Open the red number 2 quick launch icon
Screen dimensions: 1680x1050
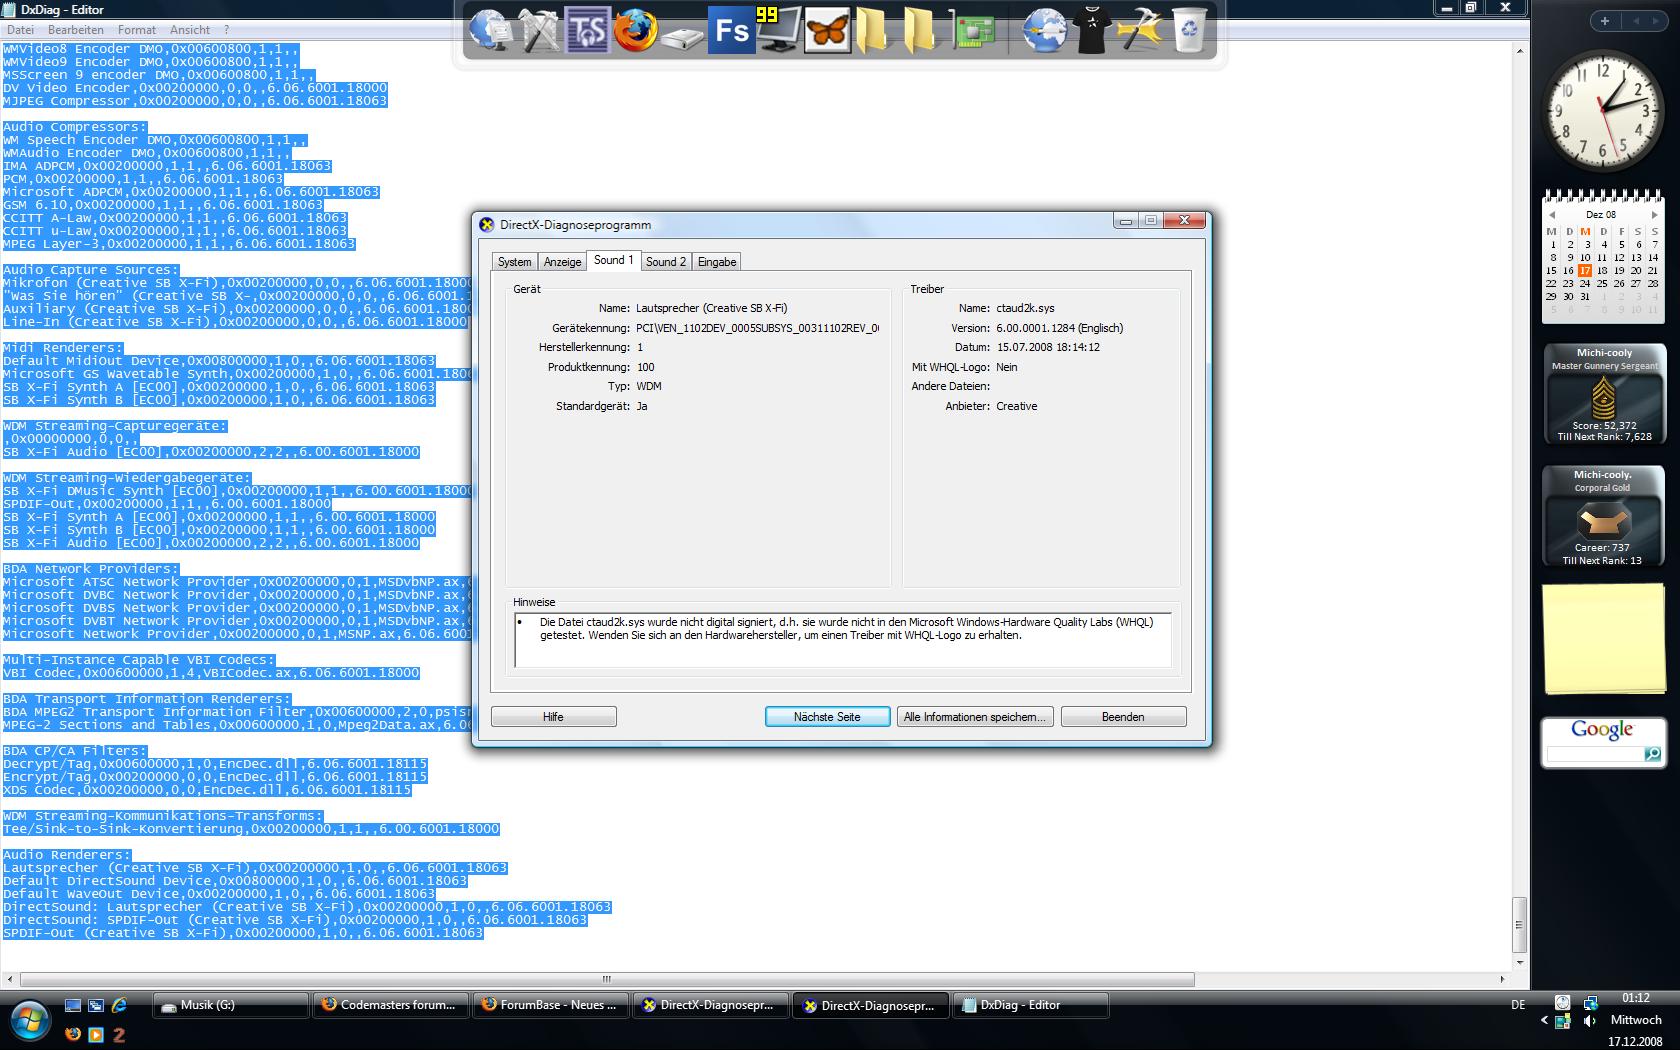click(x=119, y=1034)
